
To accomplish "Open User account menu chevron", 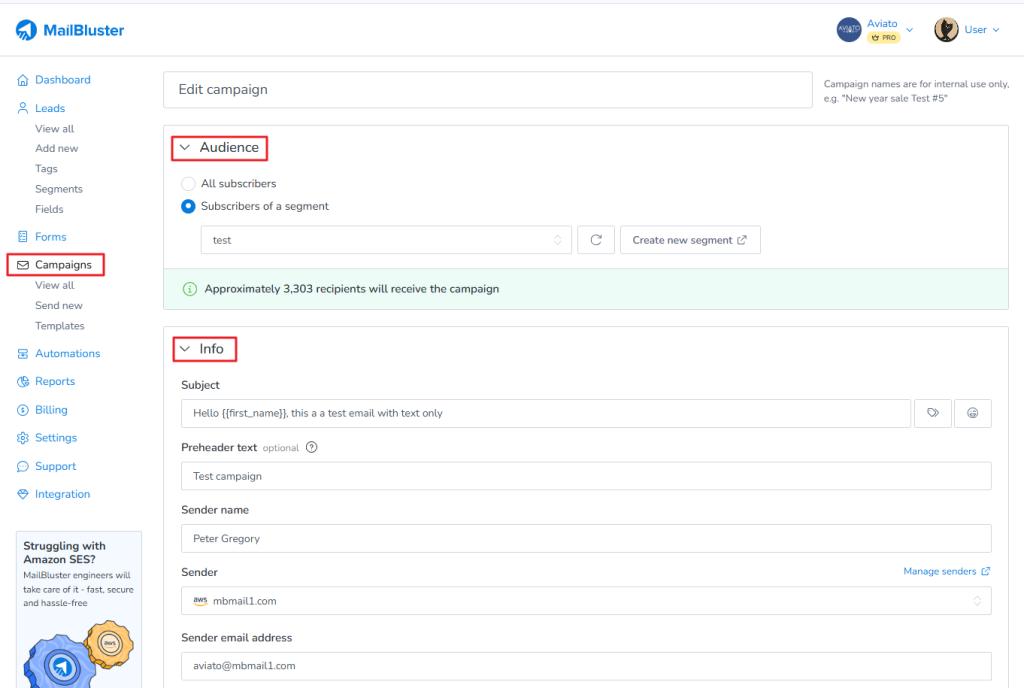I will (996, 30).
